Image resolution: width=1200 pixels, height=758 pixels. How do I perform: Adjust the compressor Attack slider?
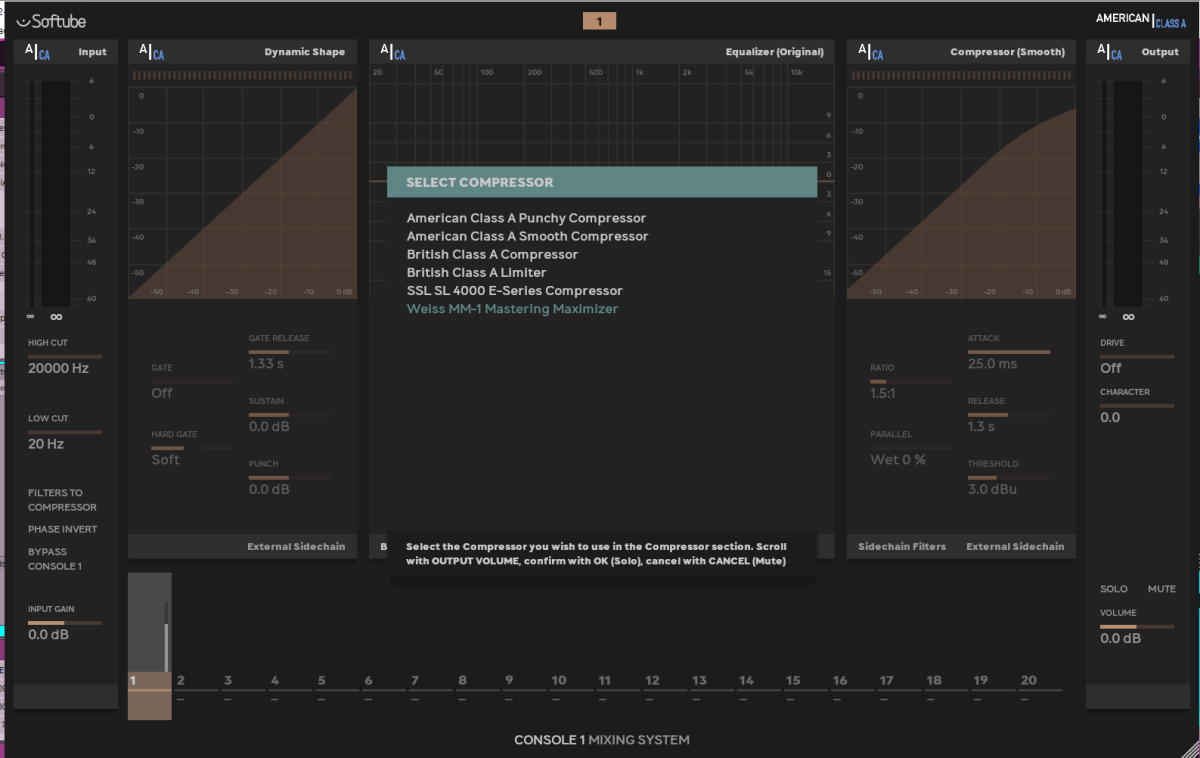pyautogui.click(x=1009, y=352)
